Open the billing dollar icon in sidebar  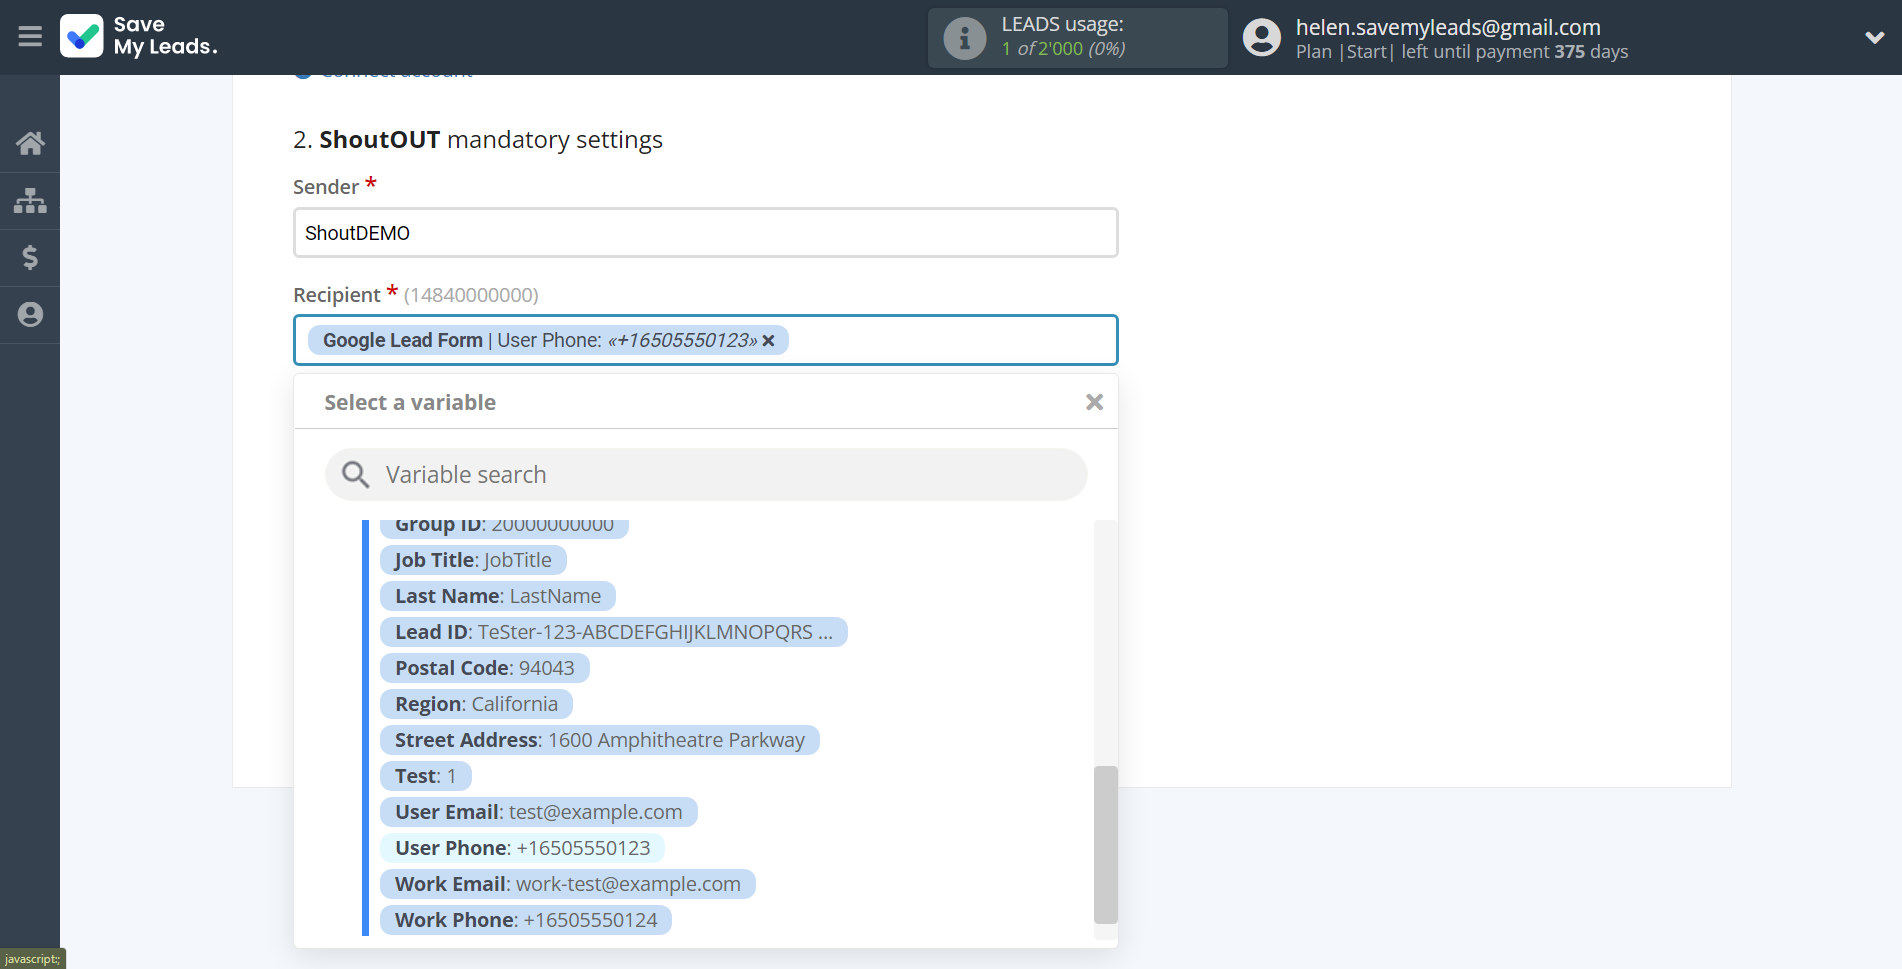pos(30,258)
